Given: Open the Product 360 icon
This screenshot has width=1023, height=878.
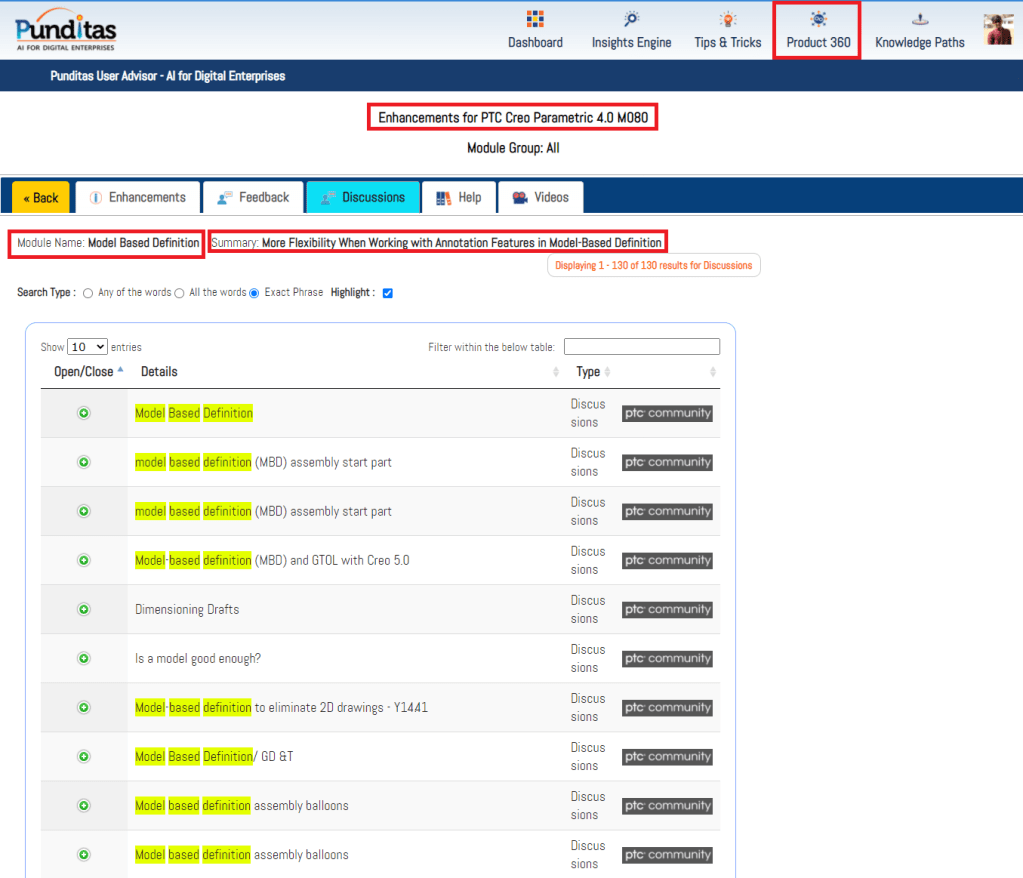Looking at the screenshot, I should click(x=818, y=20).
